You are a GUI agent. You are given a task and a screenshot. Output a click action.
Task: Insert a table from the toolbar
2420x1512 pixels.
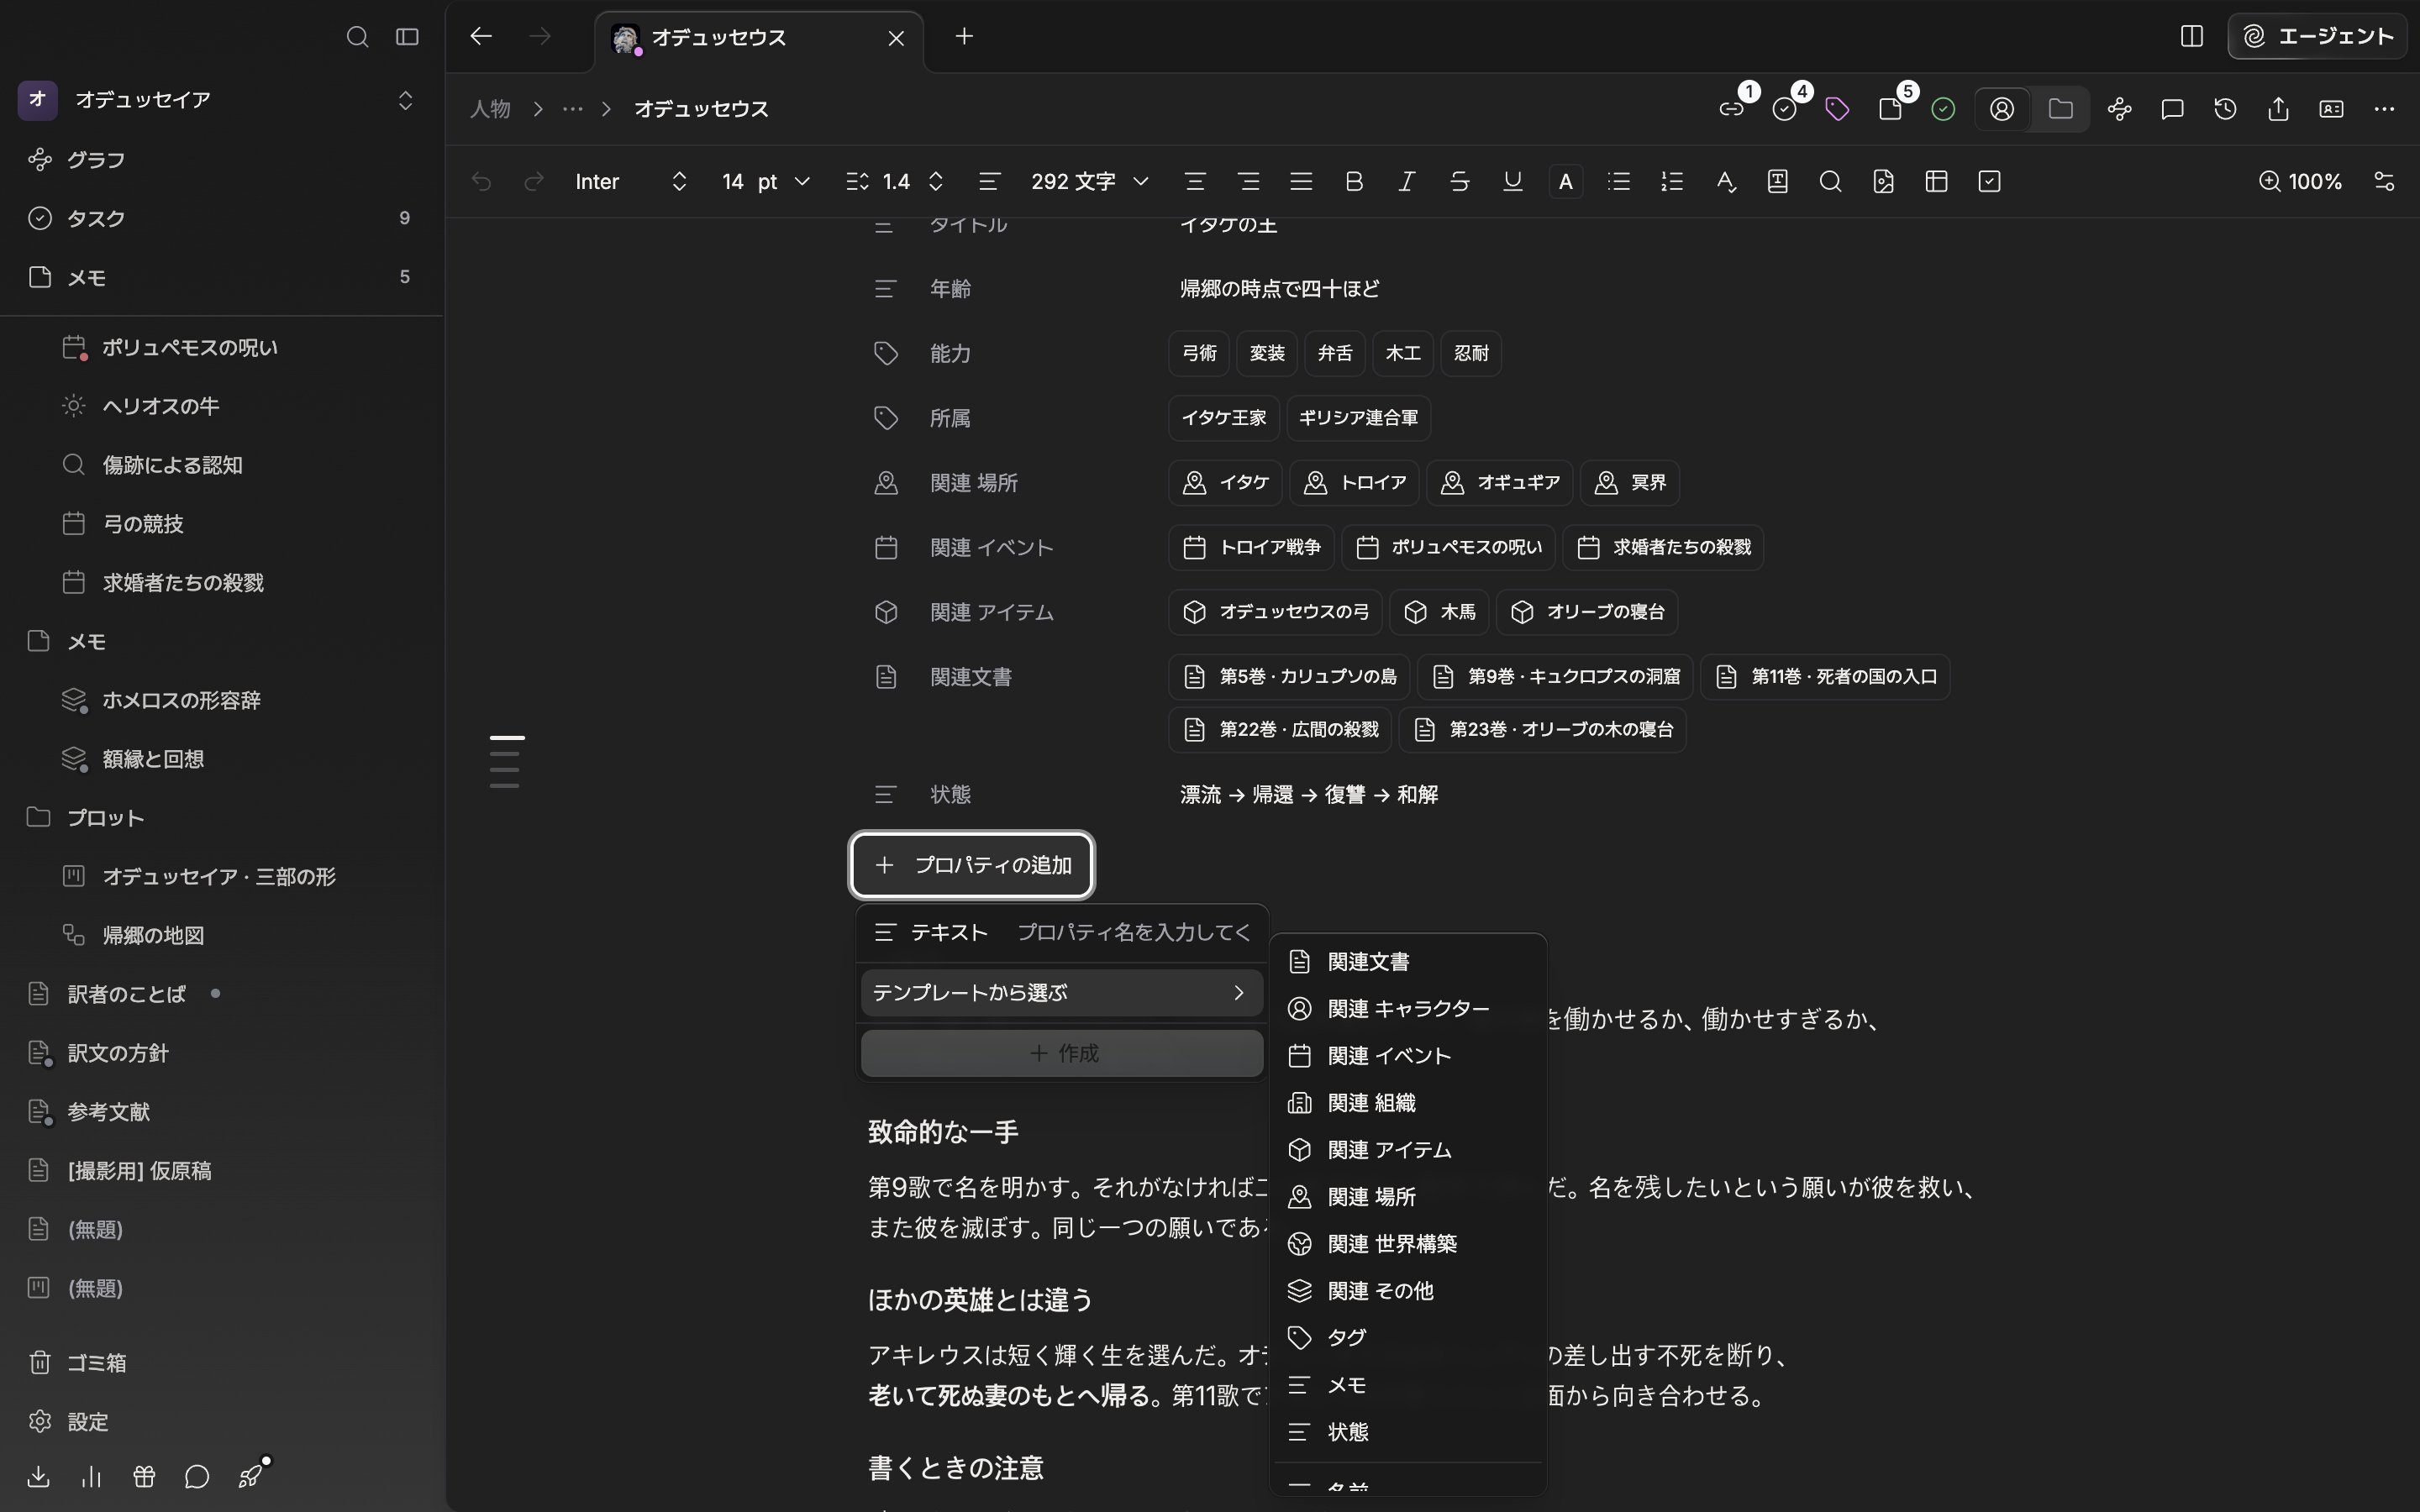point(1937,182)
